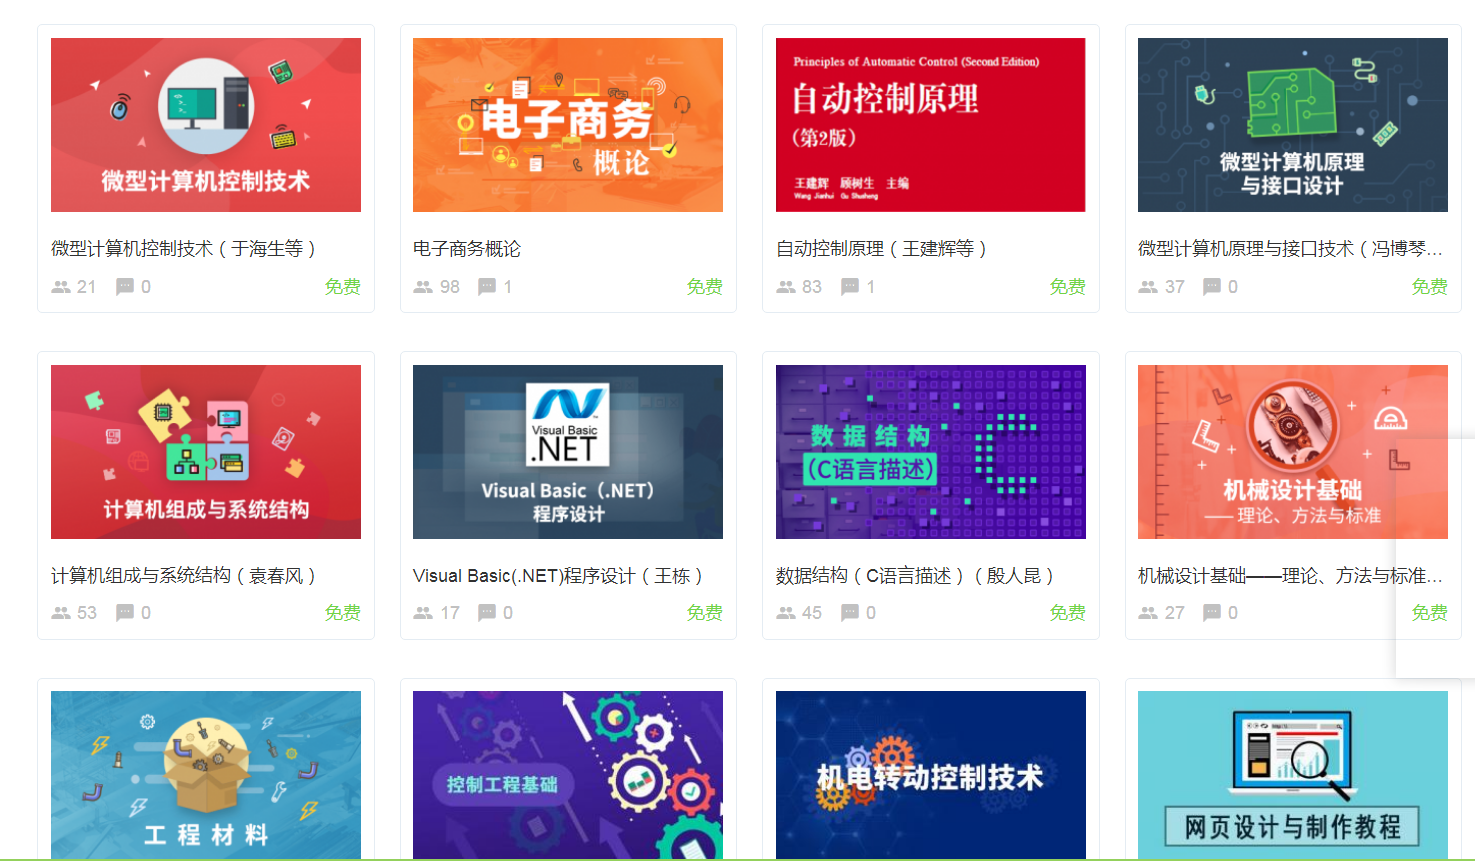Click the comments icon on 电子商务概论 card

point(487,287)
